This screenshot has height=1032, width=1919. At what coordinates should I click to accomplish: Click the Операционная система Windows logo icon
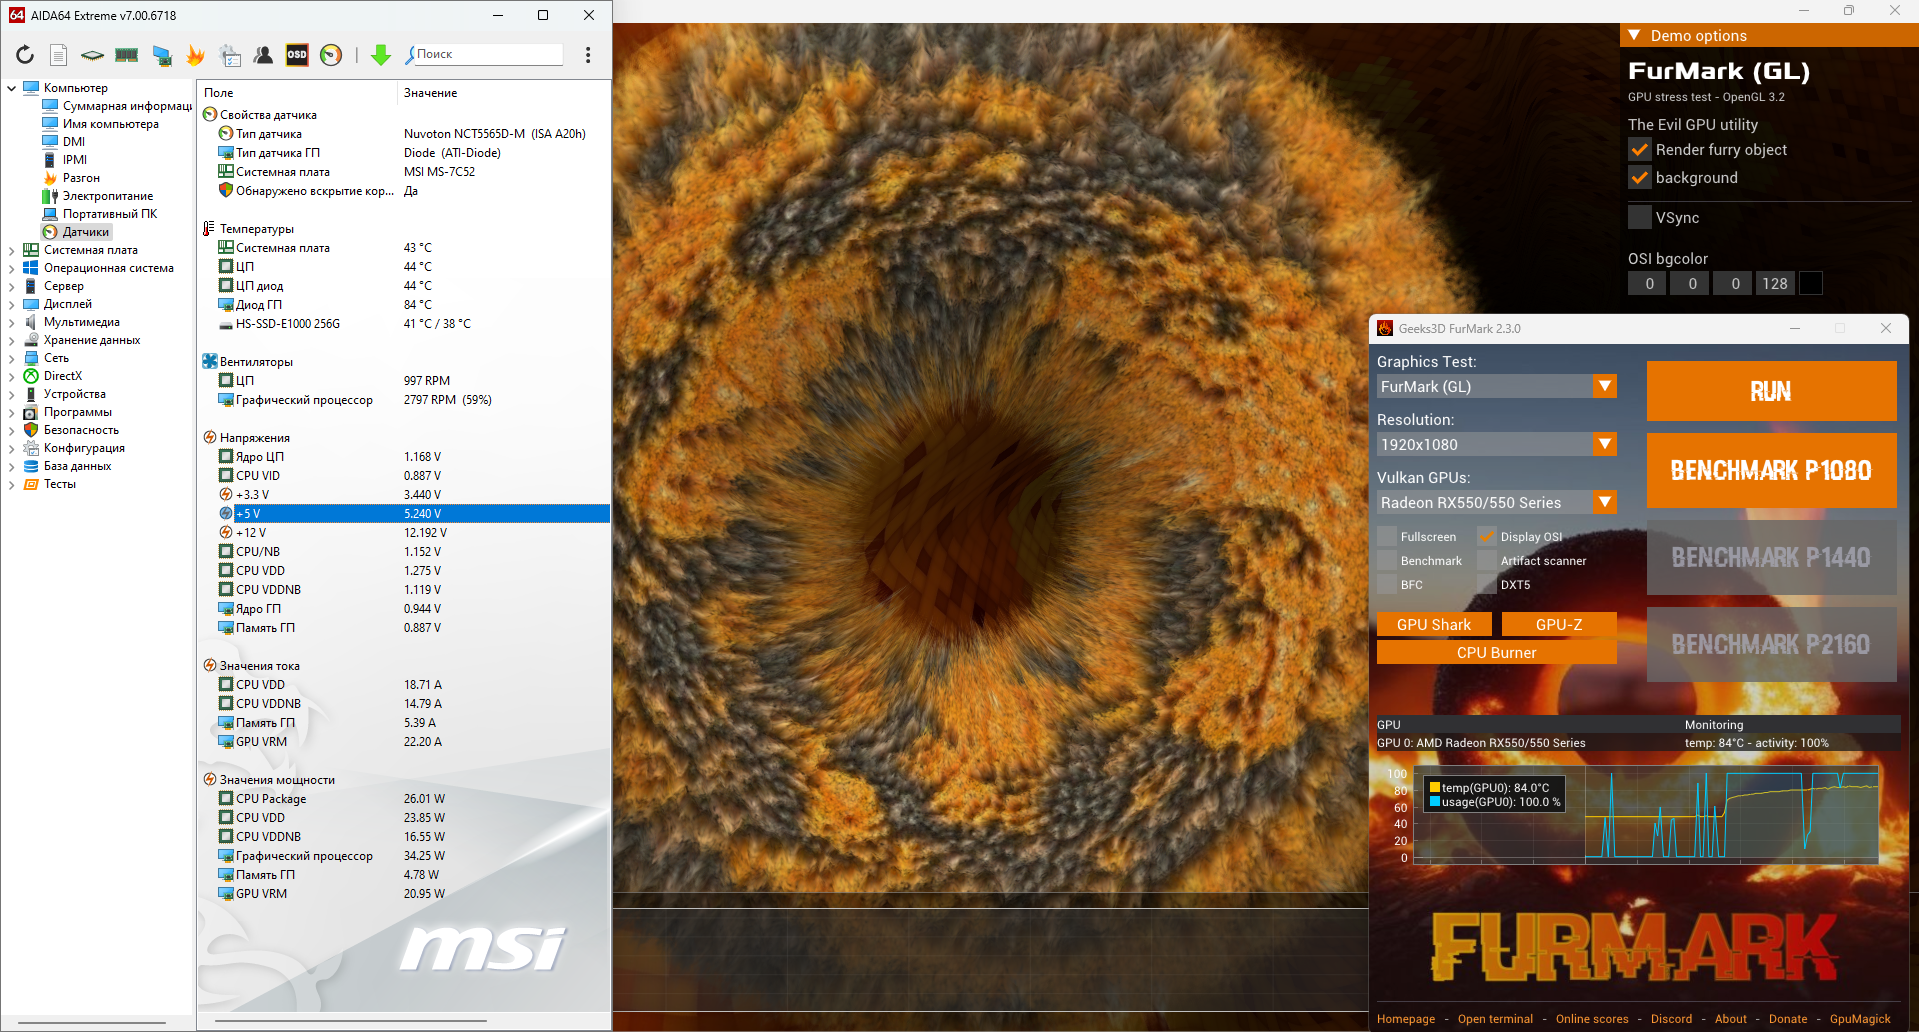(x=31, y=268)
